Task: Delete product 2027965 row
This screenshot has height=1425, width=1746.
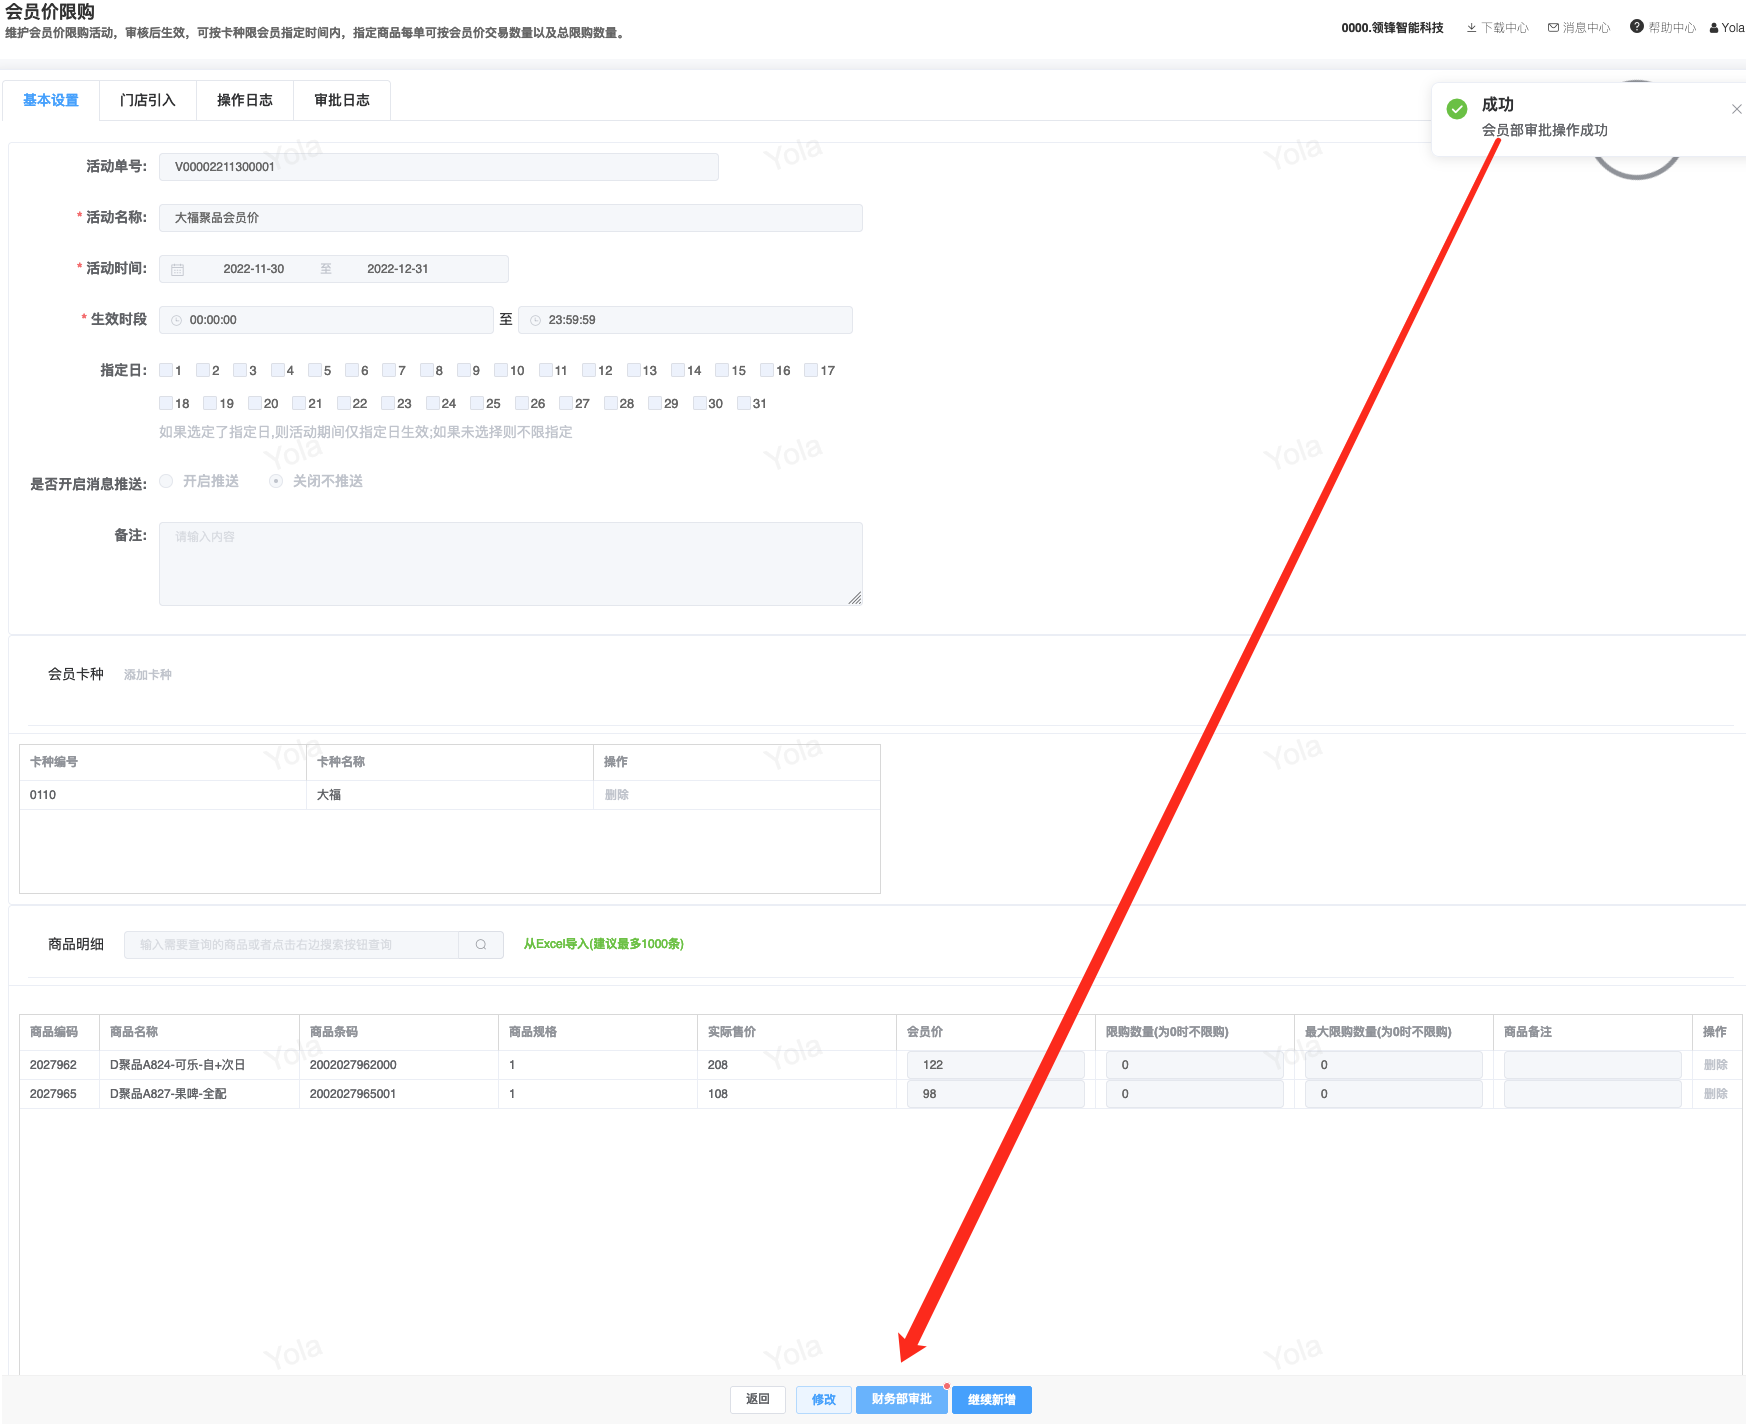Action: click(x=1716, y=1094)
